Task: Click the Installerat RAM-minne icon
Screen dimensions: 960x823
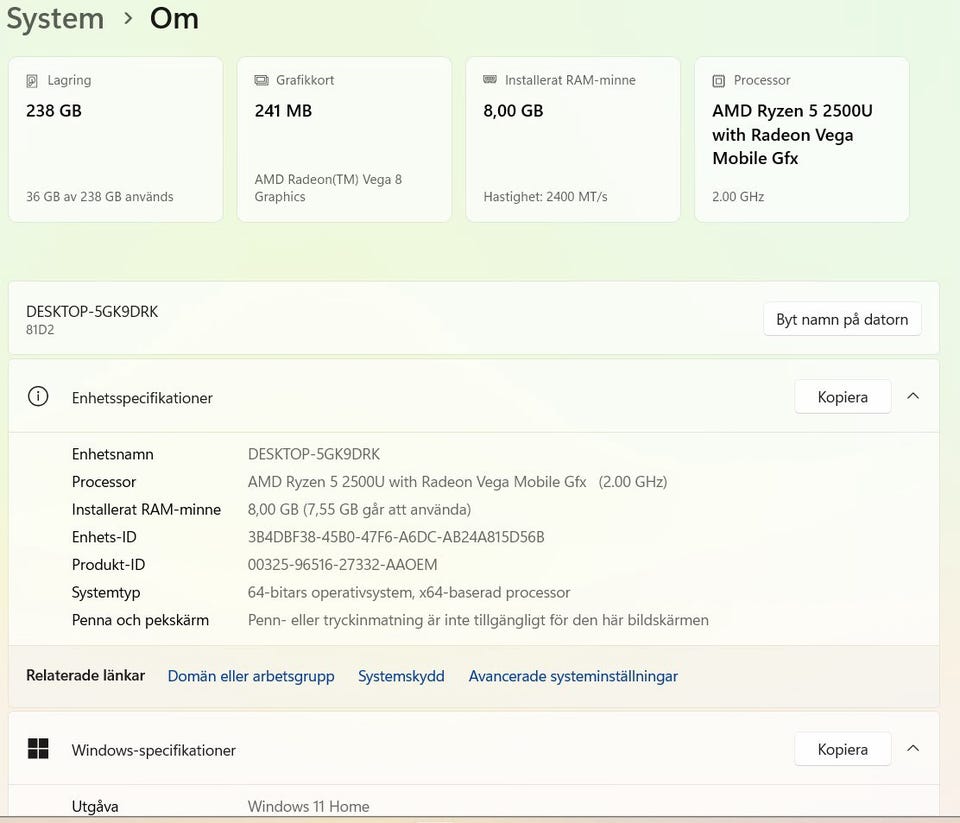Action: tap(490, 80)
